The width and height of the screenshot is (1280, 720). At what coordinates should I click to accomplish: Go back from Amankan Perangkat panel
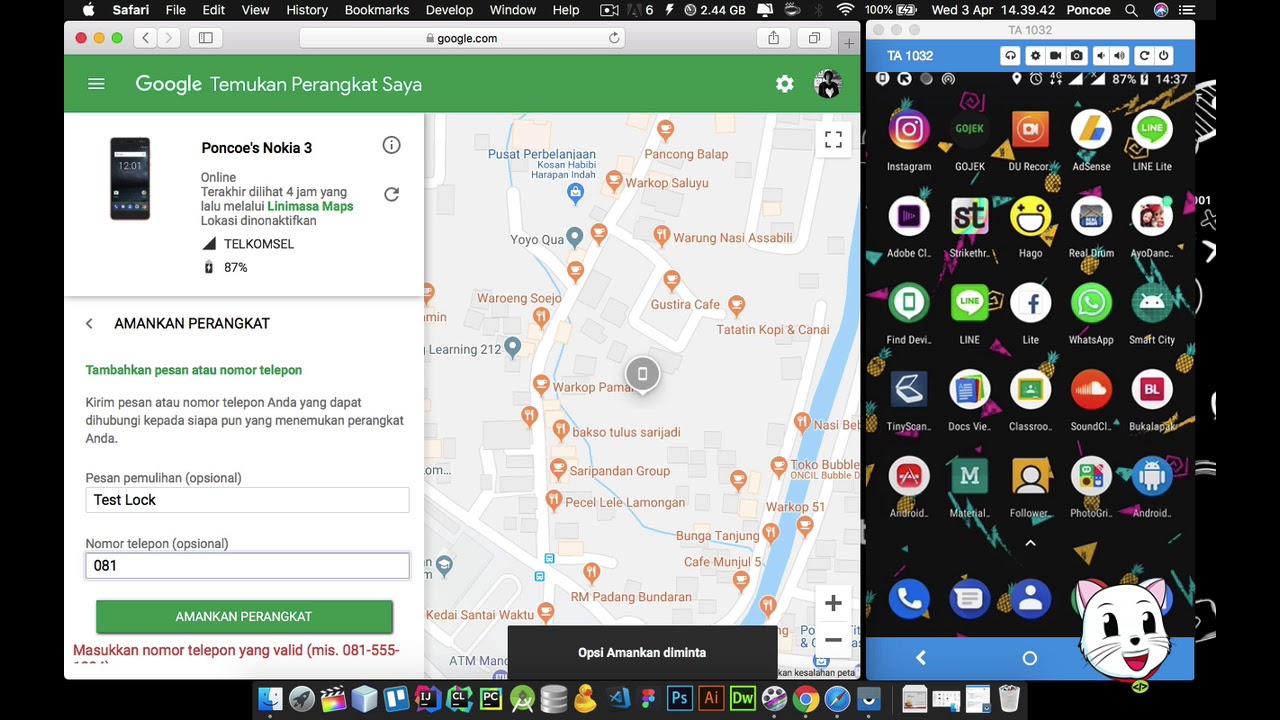pyautogui.click(x=89, y=324)
